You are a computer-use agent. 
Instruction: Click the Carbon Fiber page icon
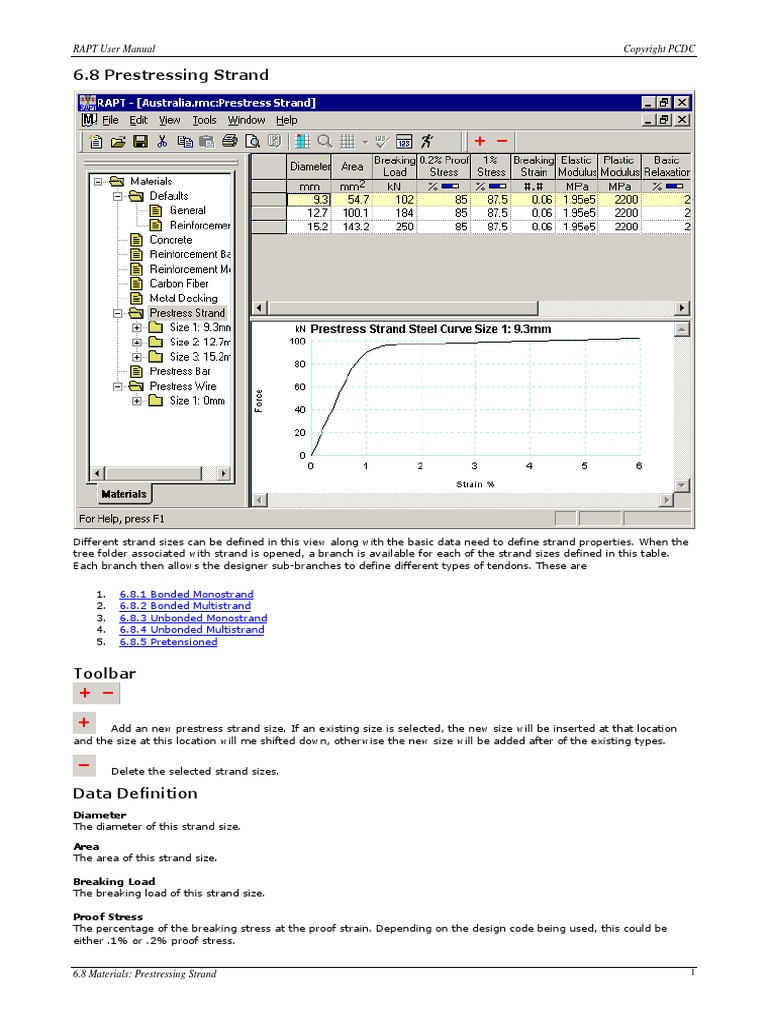[136, 283]
